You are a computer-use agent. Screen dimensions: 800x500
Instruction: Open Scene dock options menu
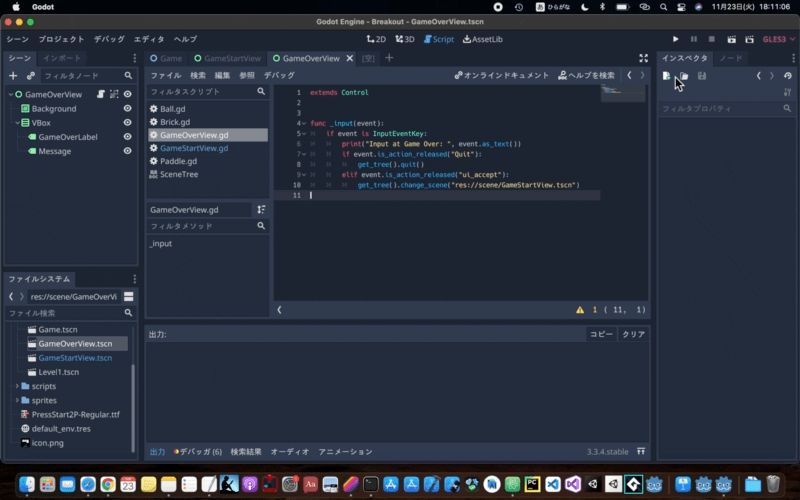pos(135,58)
